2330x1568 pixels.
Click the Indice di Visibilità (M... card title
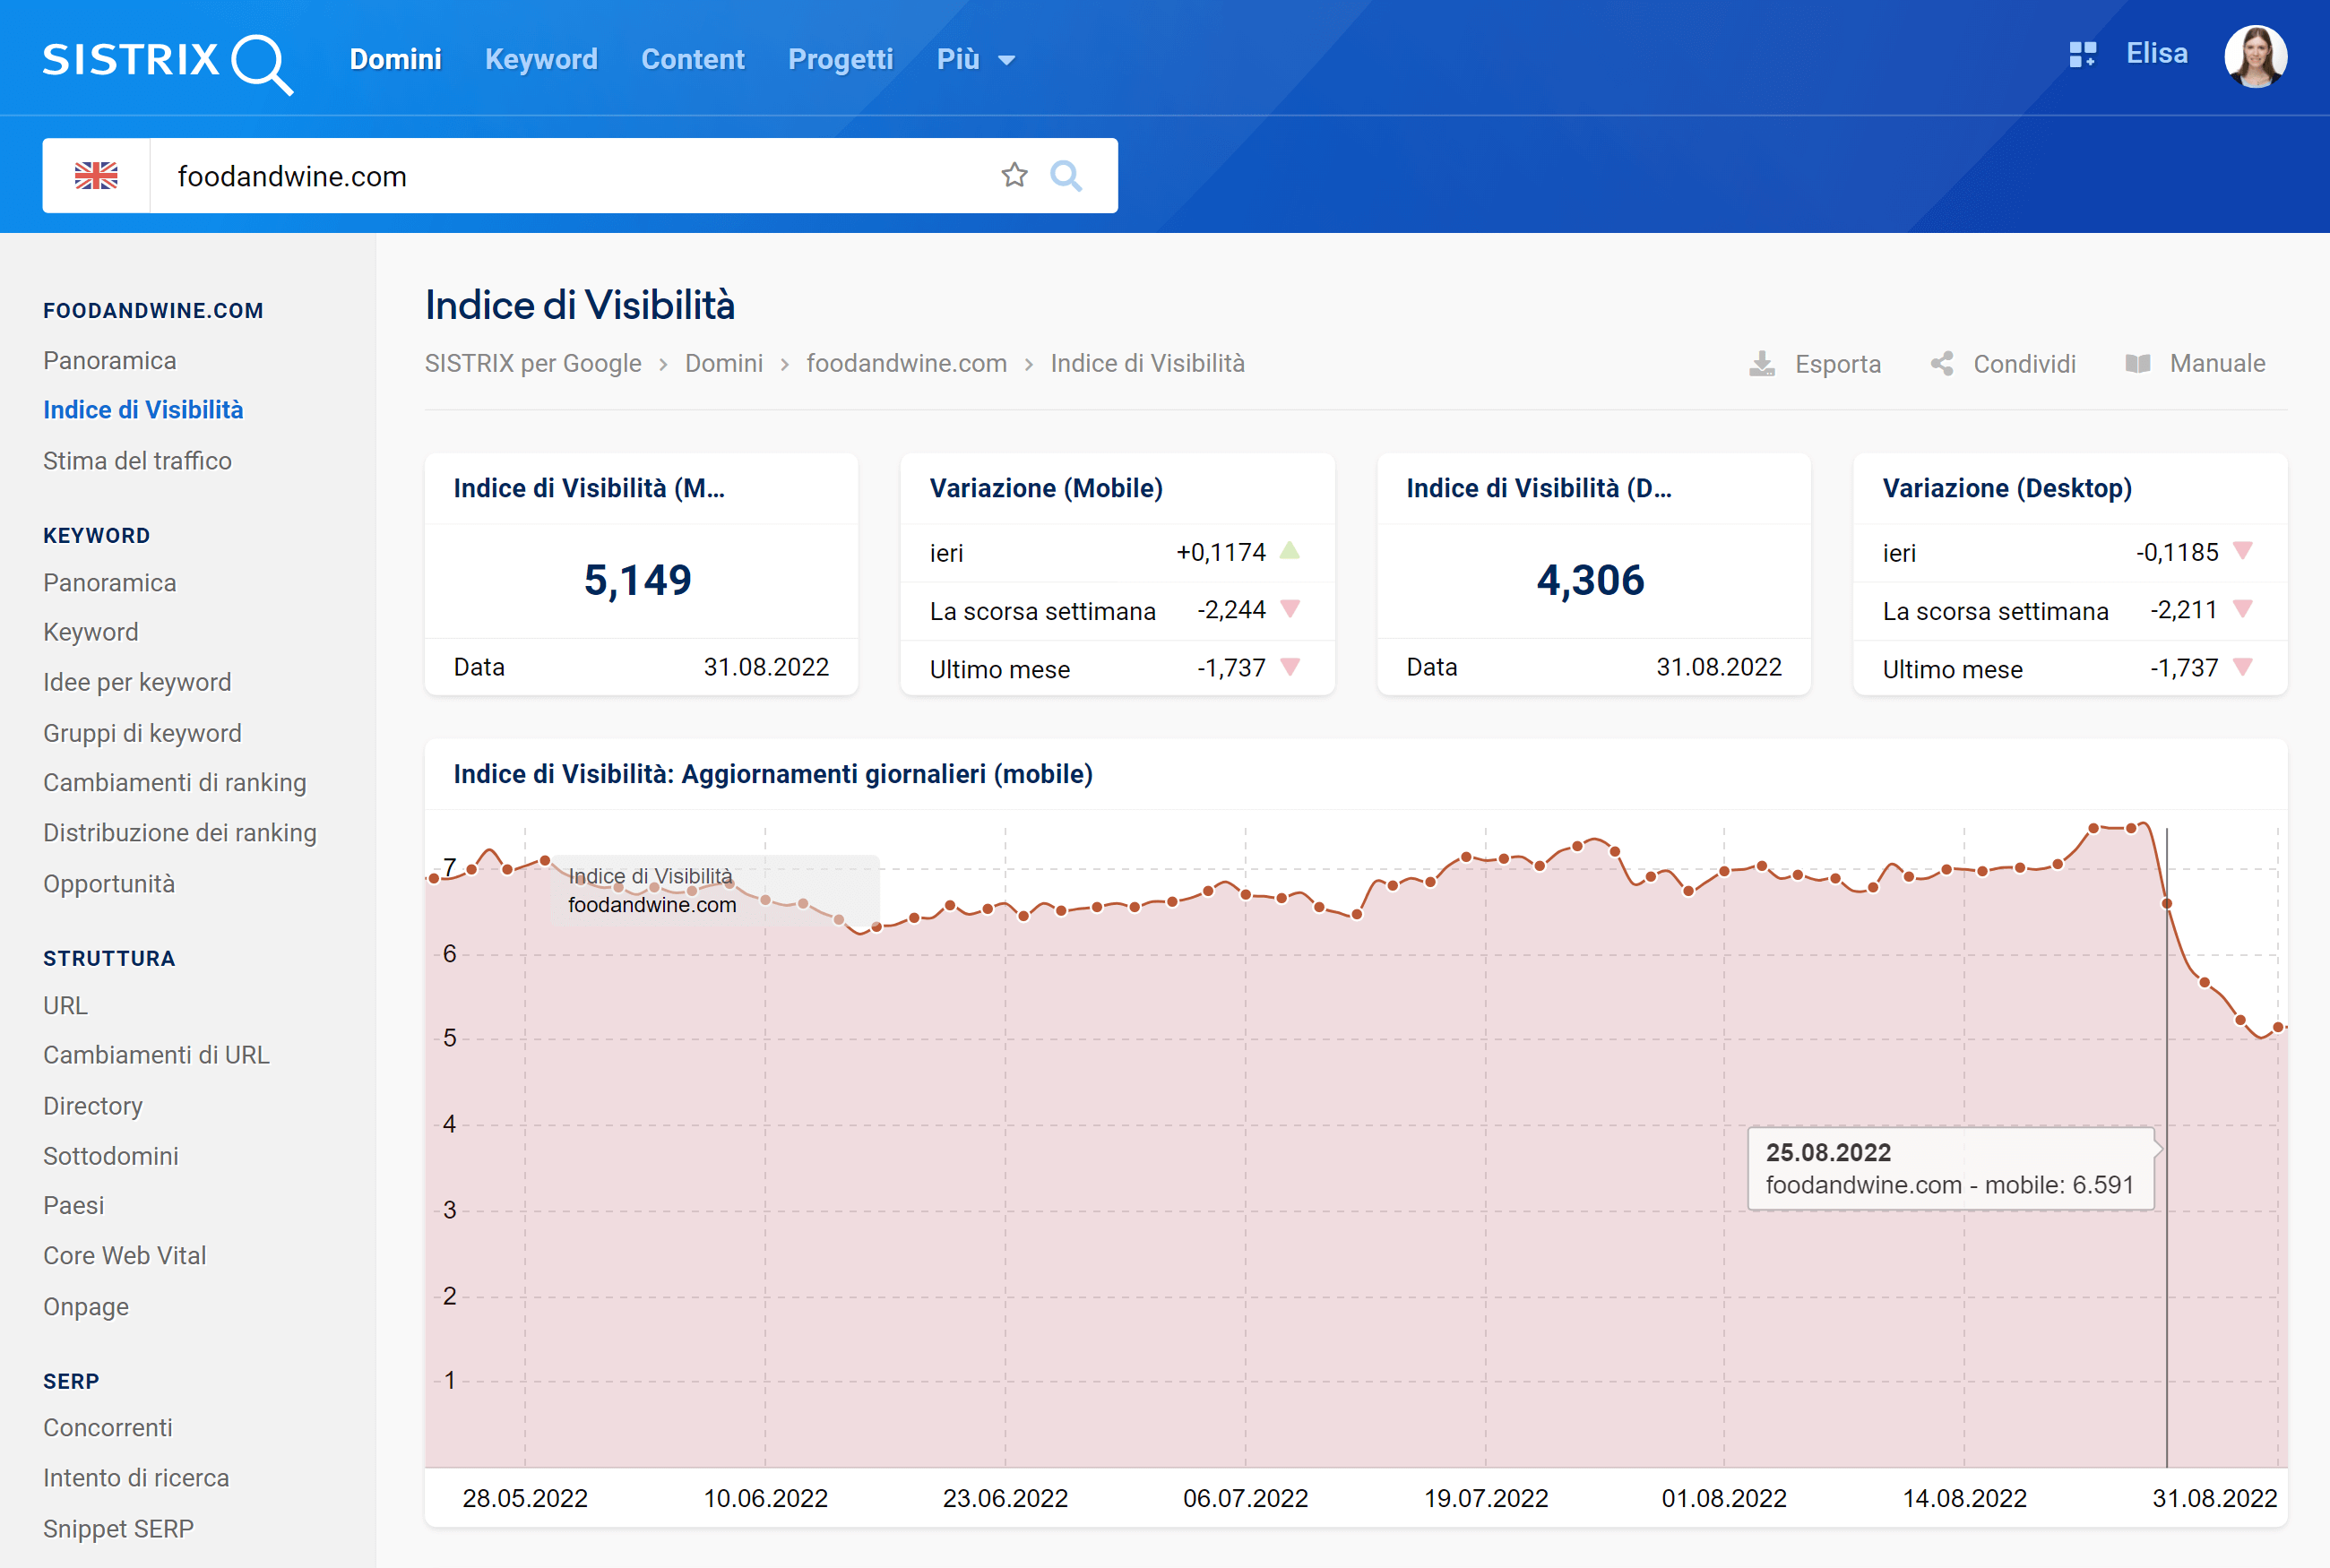click(x=589, y=488)
